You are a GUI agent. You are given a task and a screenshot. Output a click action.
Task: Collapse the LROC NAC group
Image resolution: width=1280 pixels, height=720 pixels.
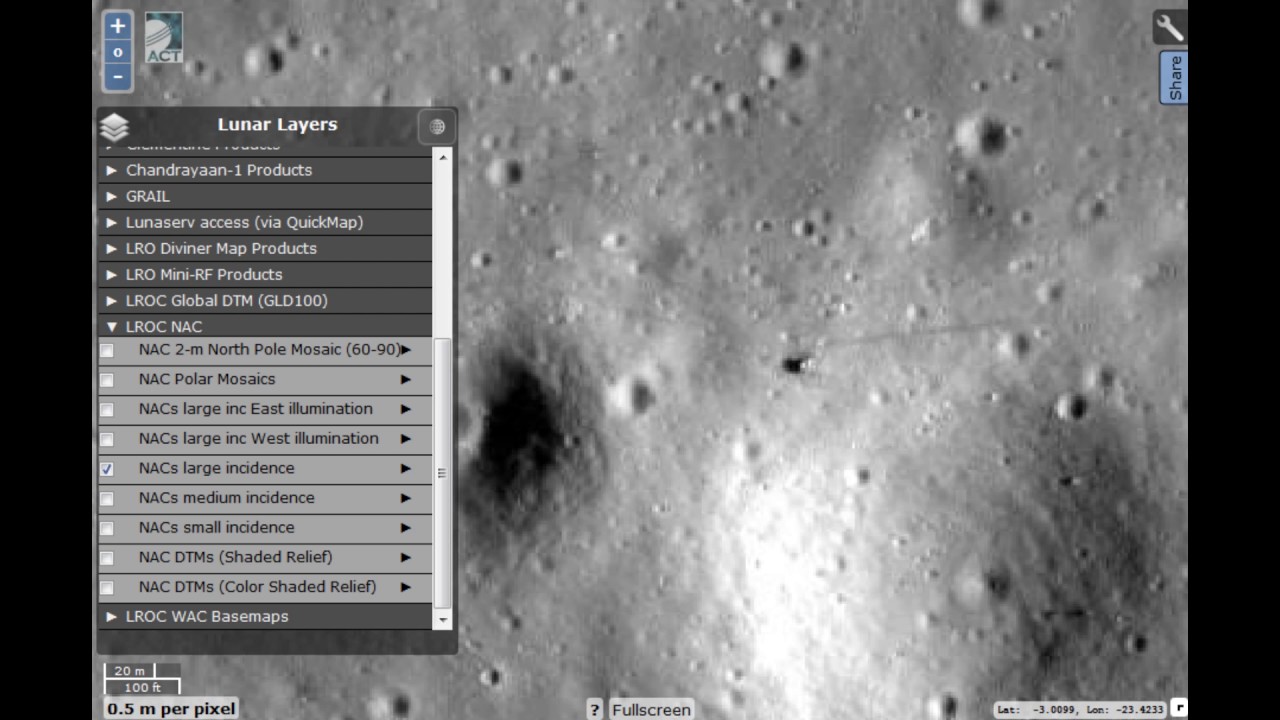click(112, 327)
